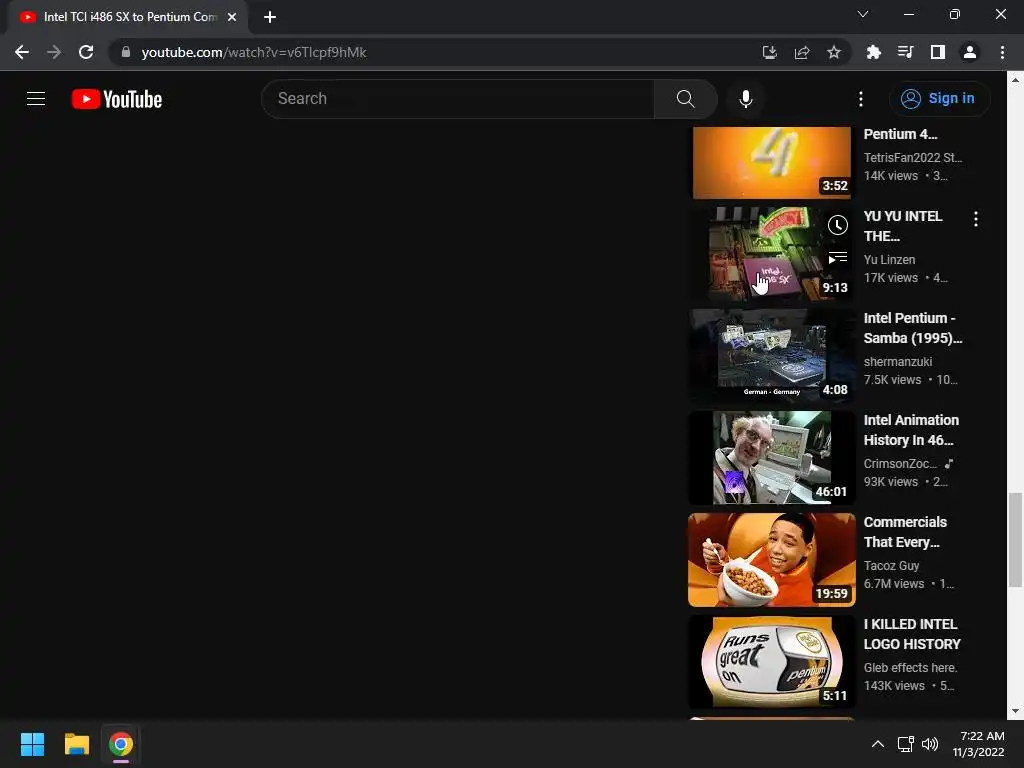Screen dimensions: 1024x768
Task: Click the search magnifier button
Action: point(686,99)
